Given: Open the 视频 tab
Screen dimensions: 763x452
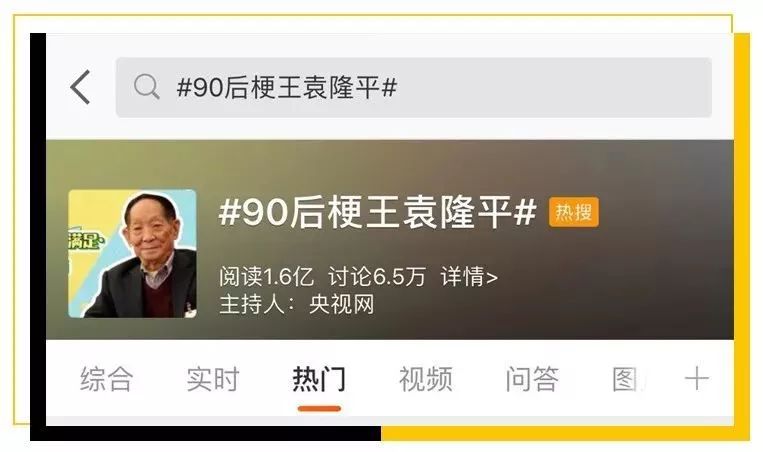Looking at the screenshot, I should point(426,379).
